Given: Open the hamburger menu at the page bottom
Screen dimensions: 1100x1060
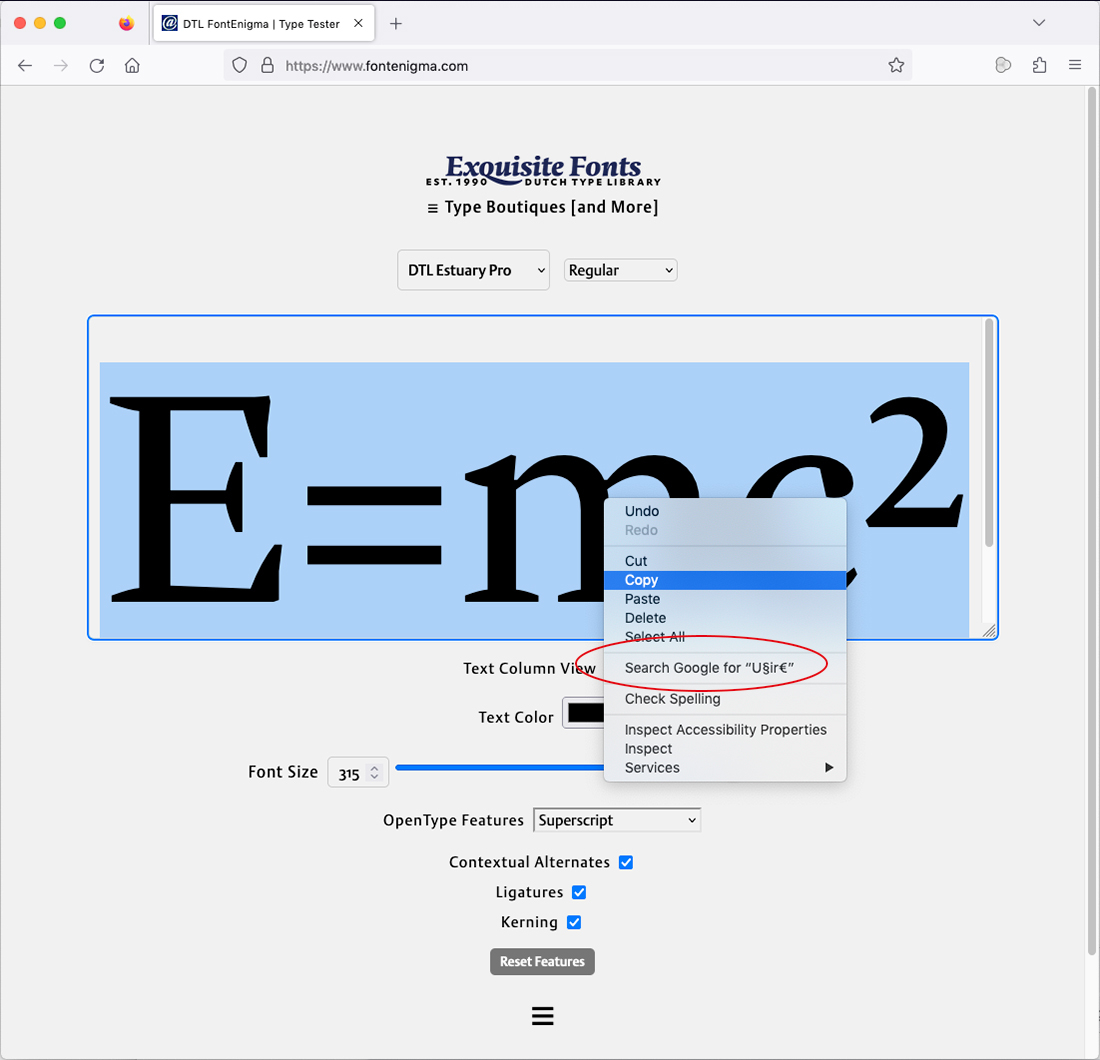Looking at the screenshot, I should 542,1016.
